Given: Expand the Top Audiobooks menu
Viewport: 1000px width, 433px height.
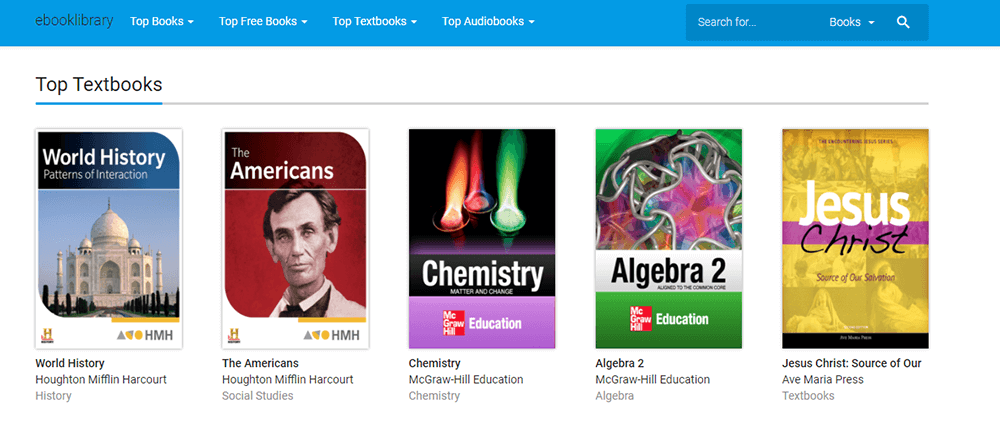Looking at the screenshot, I should point(488,21).
